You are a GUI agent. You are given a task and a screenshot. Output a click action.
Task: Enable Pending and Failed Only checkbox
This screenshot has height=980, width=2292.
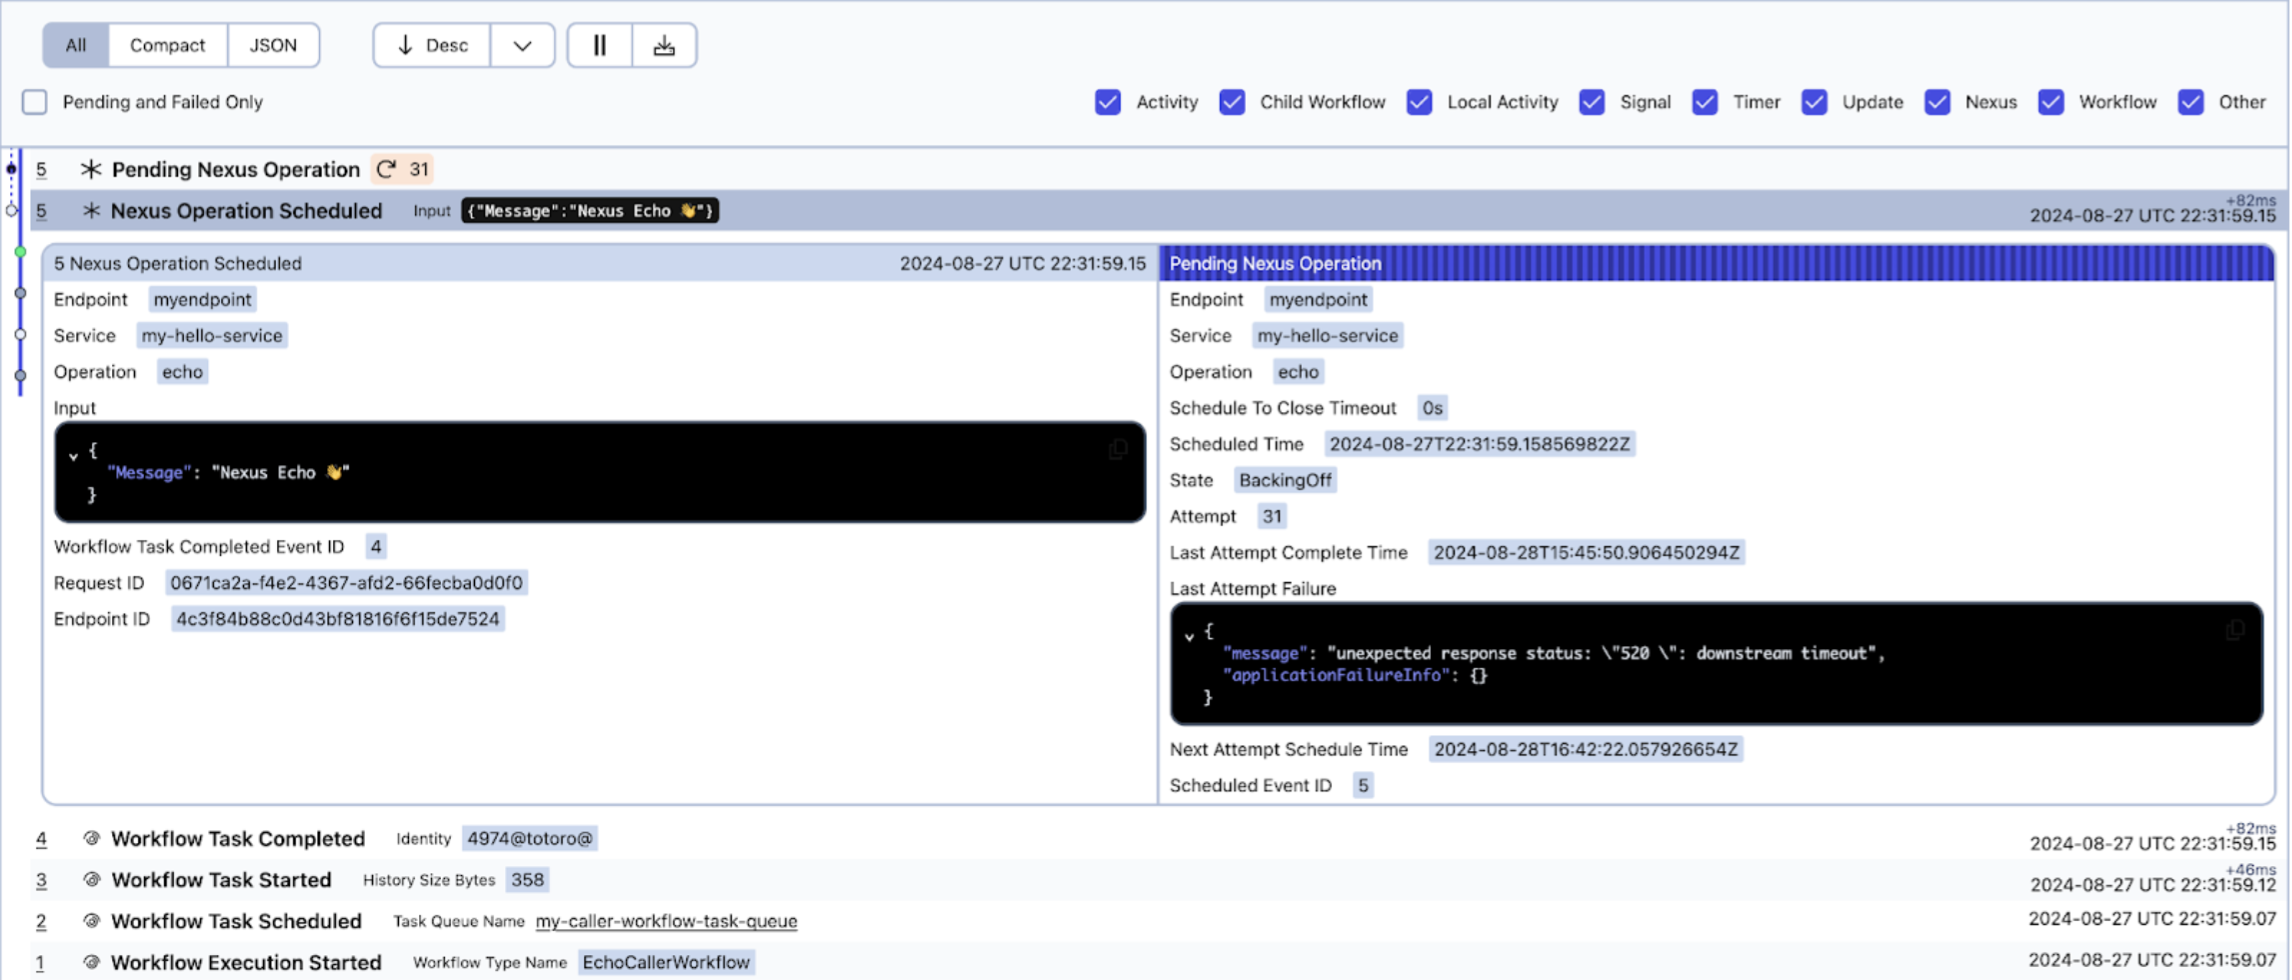coord(35,102)
